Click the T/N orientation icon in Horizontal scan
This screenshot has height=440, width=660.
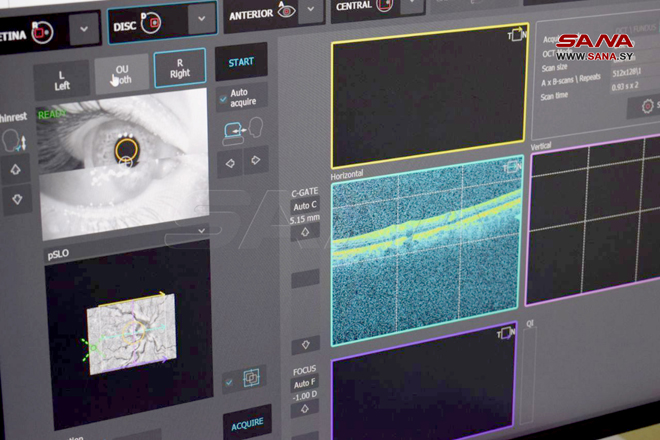[x=512, y=168]
